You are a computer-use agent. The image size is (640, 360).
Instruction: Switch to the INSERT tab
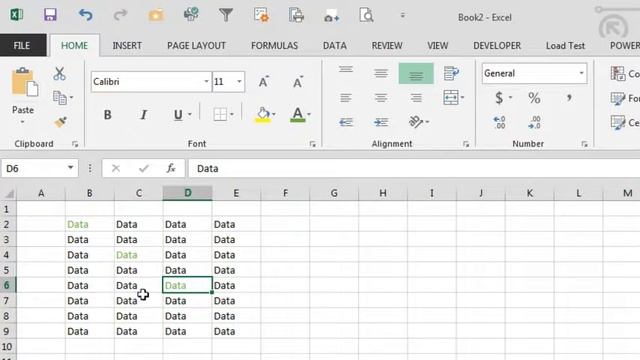(x=127, y=46)
